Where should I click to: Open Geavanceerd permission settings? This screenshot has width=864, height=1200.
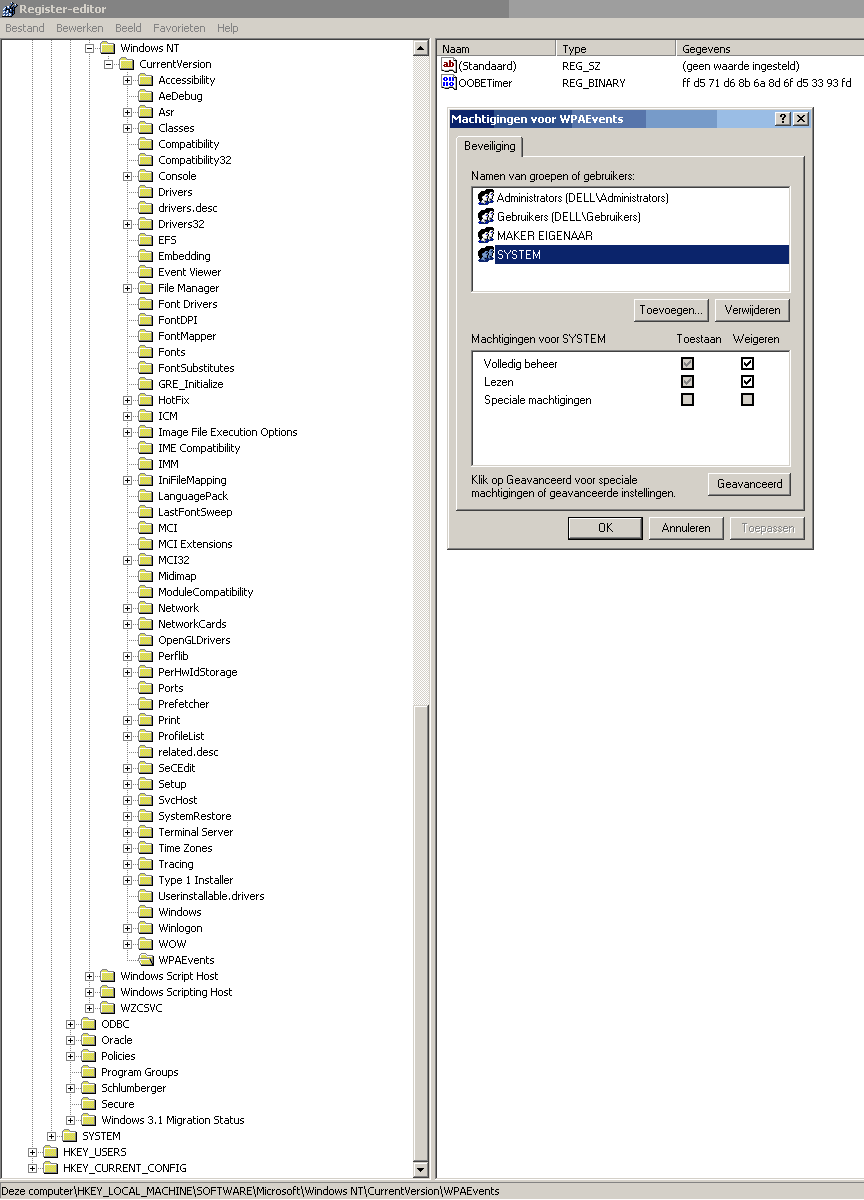(749, 484)
